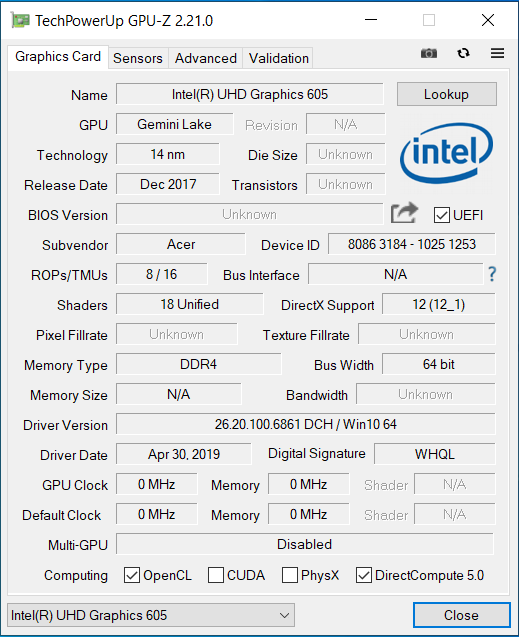Viewport: 519px width, 637px height.
Task: Toggle the DirectCompute 5.0 checkbox
Action: (x=363, y=575)
